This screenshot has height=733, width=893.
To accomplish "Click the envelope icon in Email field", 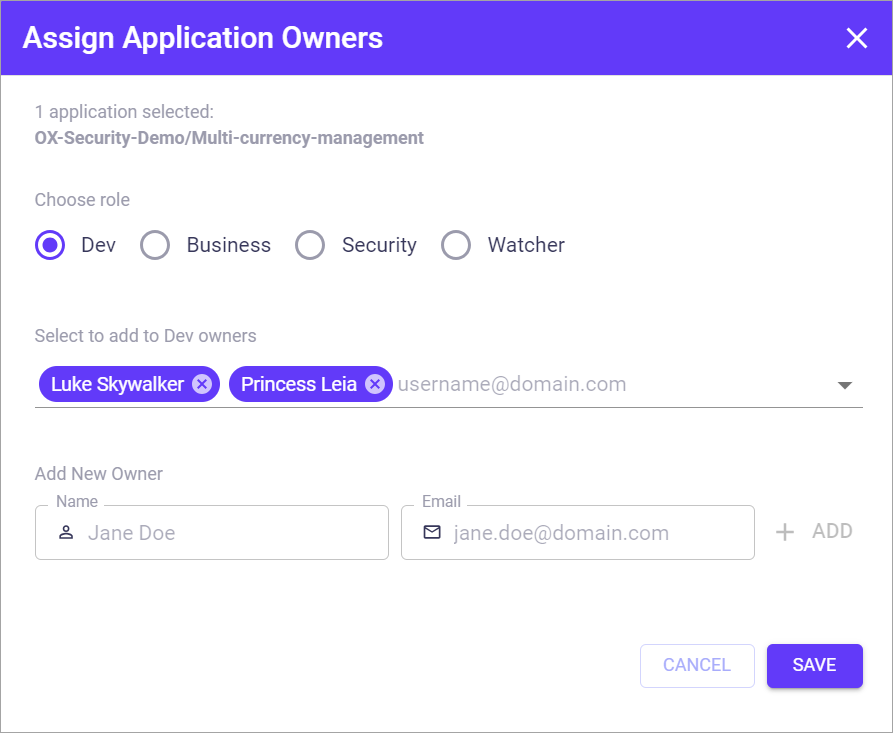I will tap(432, 533).
